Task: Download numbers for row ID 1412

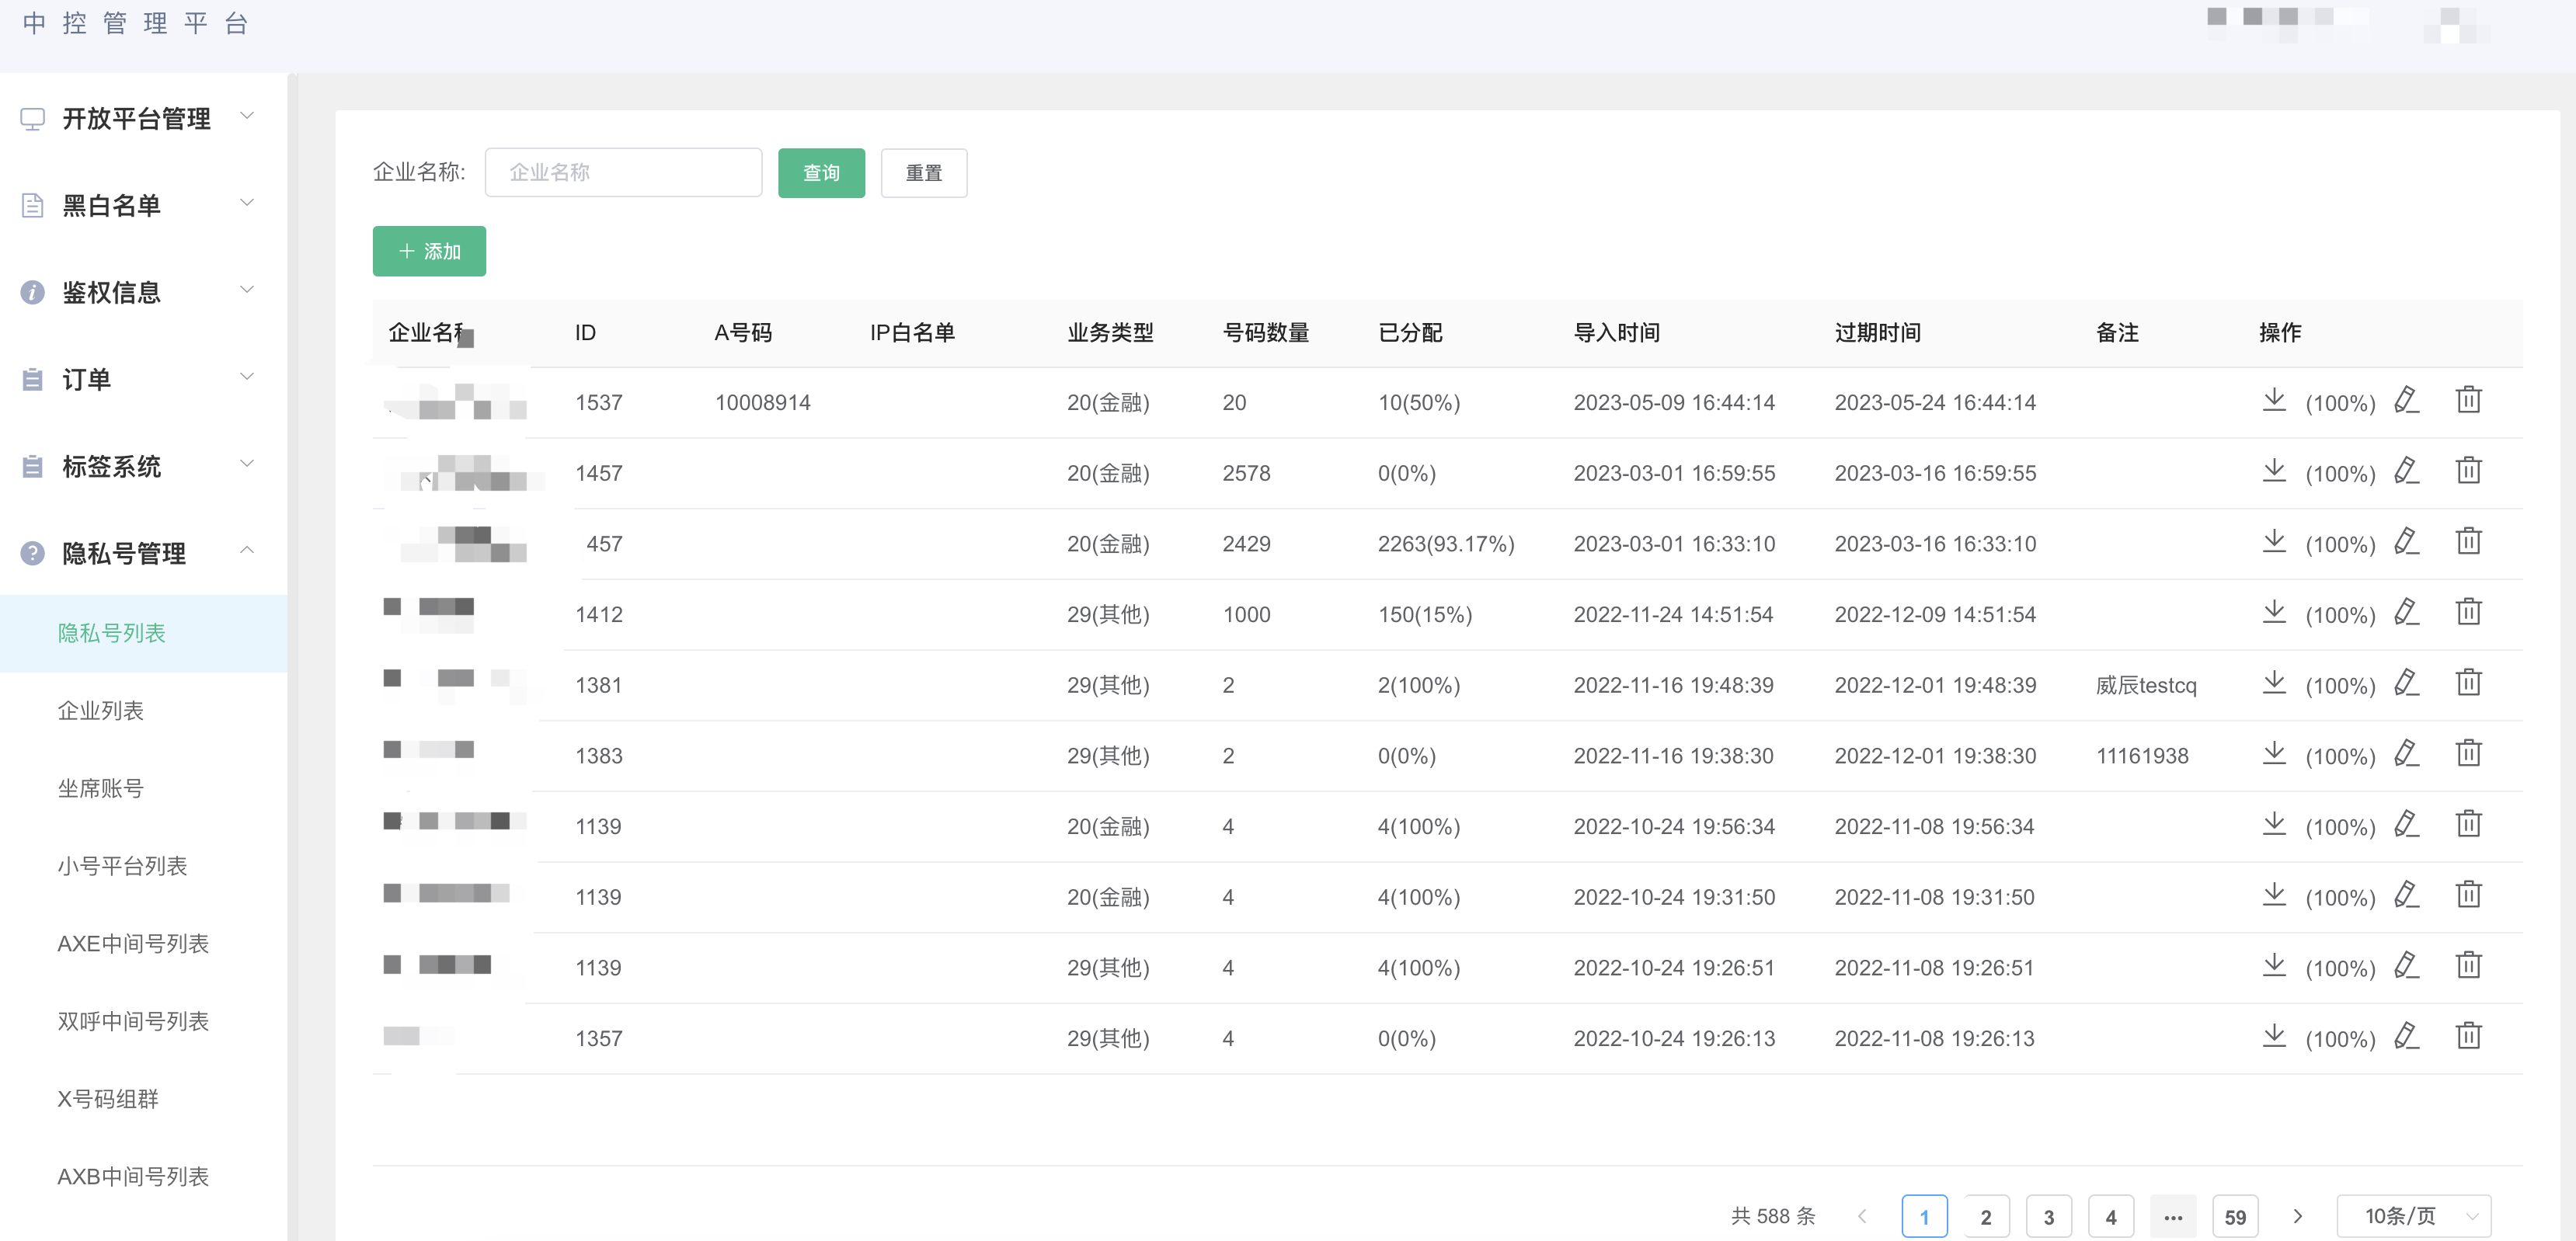Action: tap(2274, 613)
